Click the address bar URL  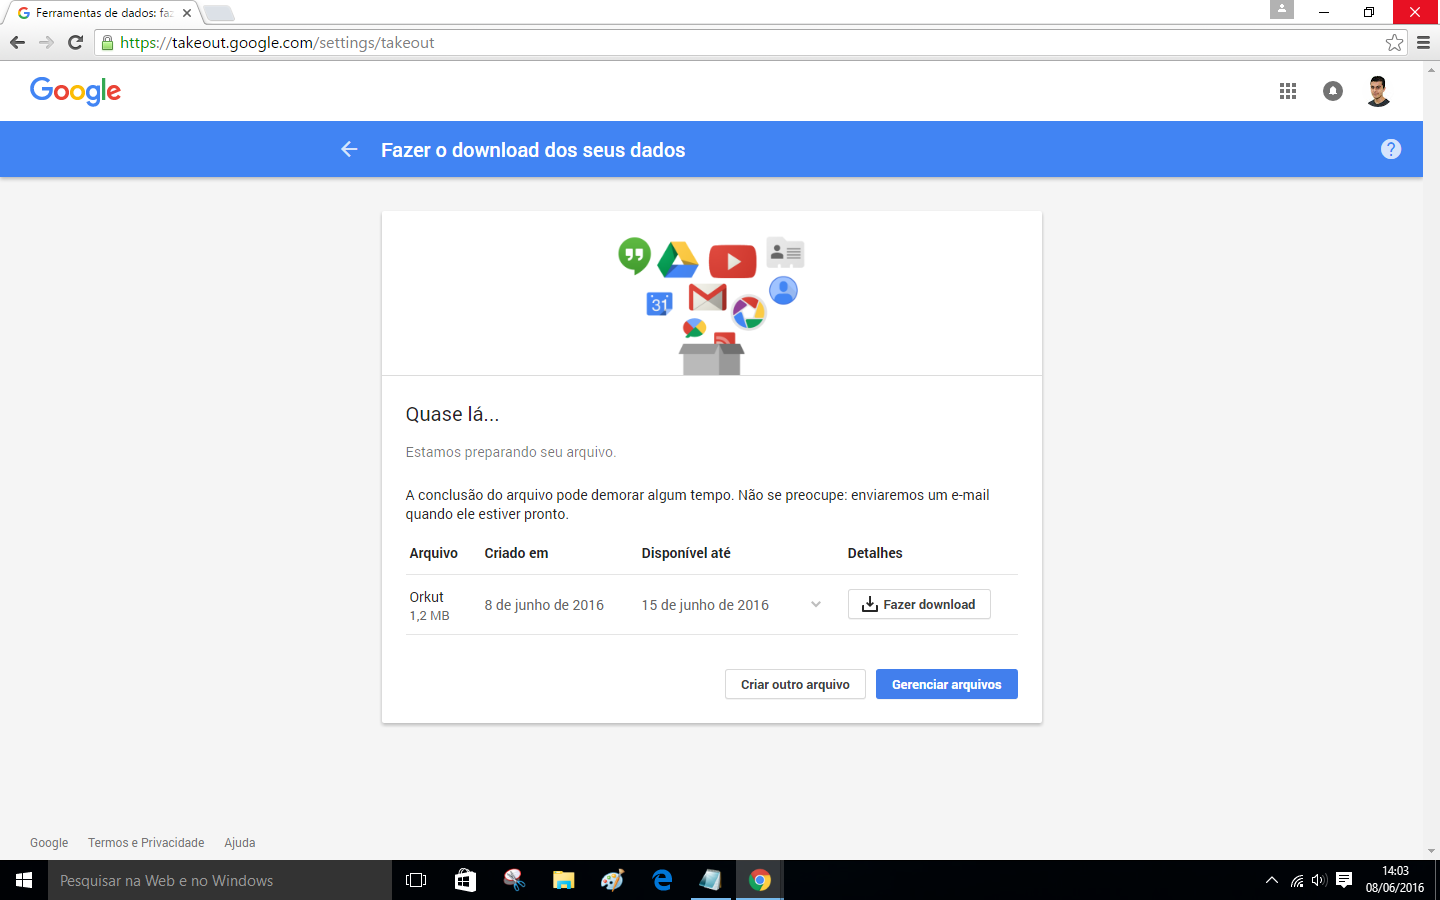pyautogui.click(x=277, y=42)
